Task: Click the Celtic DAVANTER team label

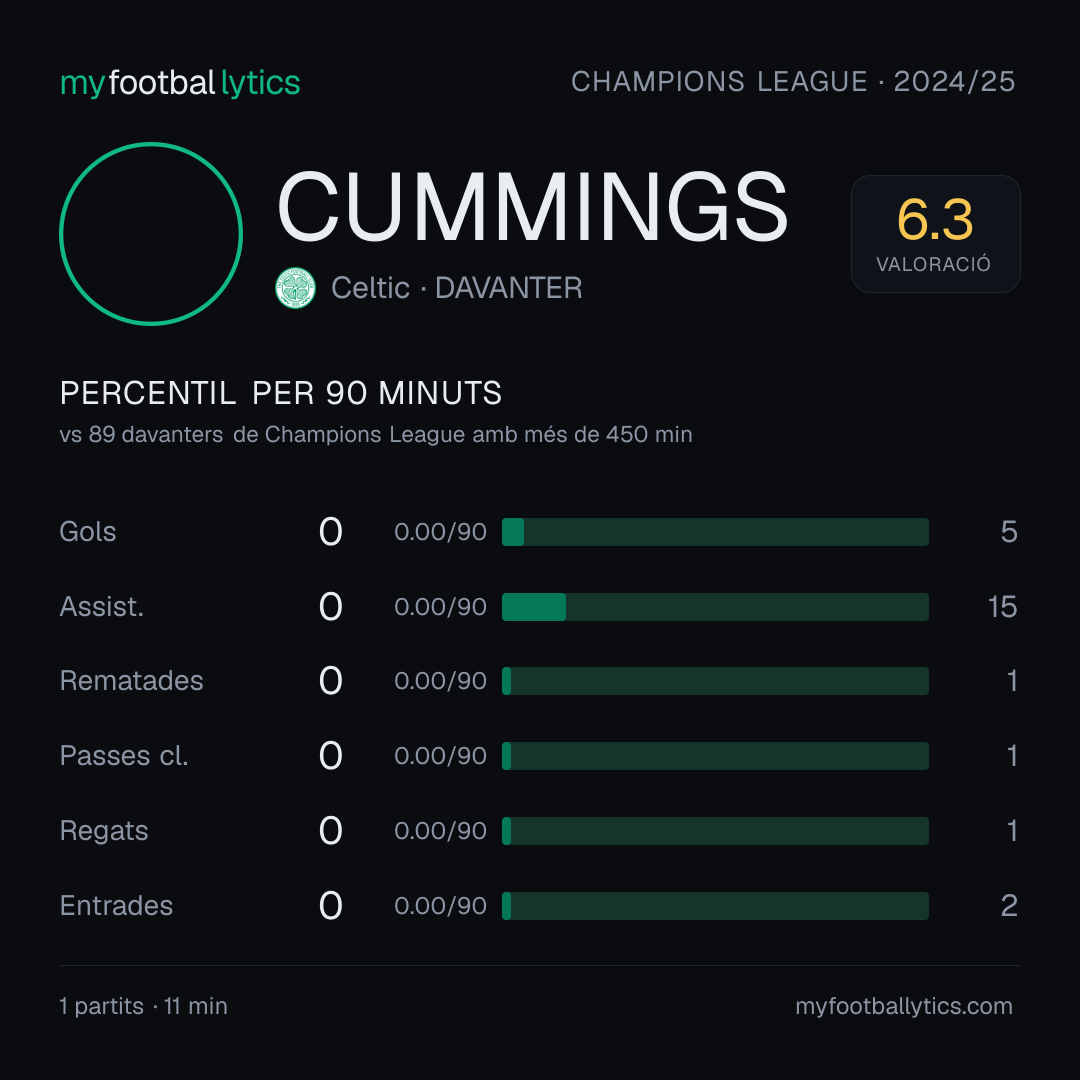Action: click(x=456, y=288)
